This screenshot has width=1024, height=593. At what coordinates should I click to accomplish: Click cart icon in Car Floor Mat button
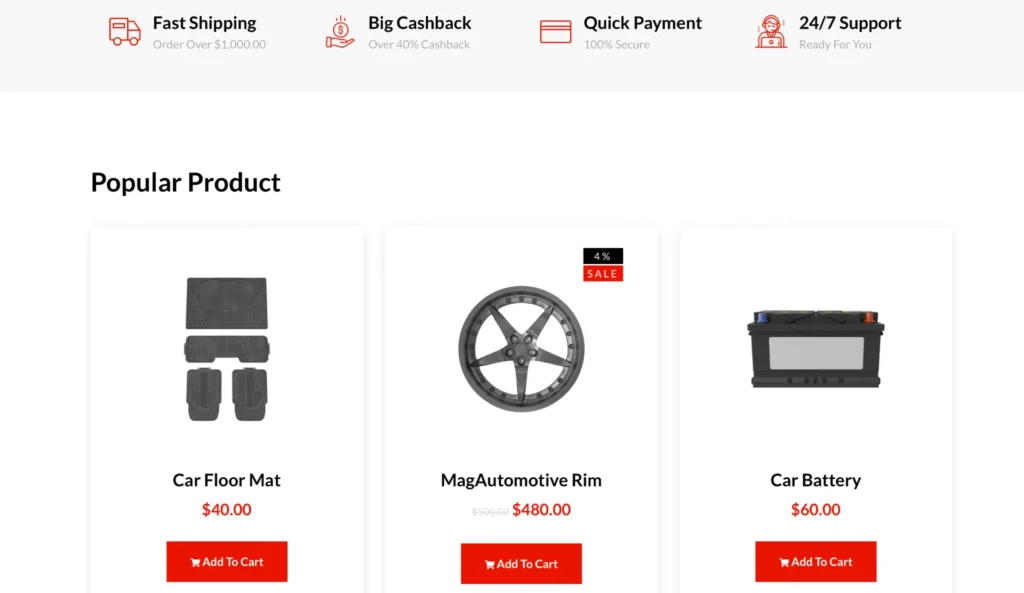(195, 562)
